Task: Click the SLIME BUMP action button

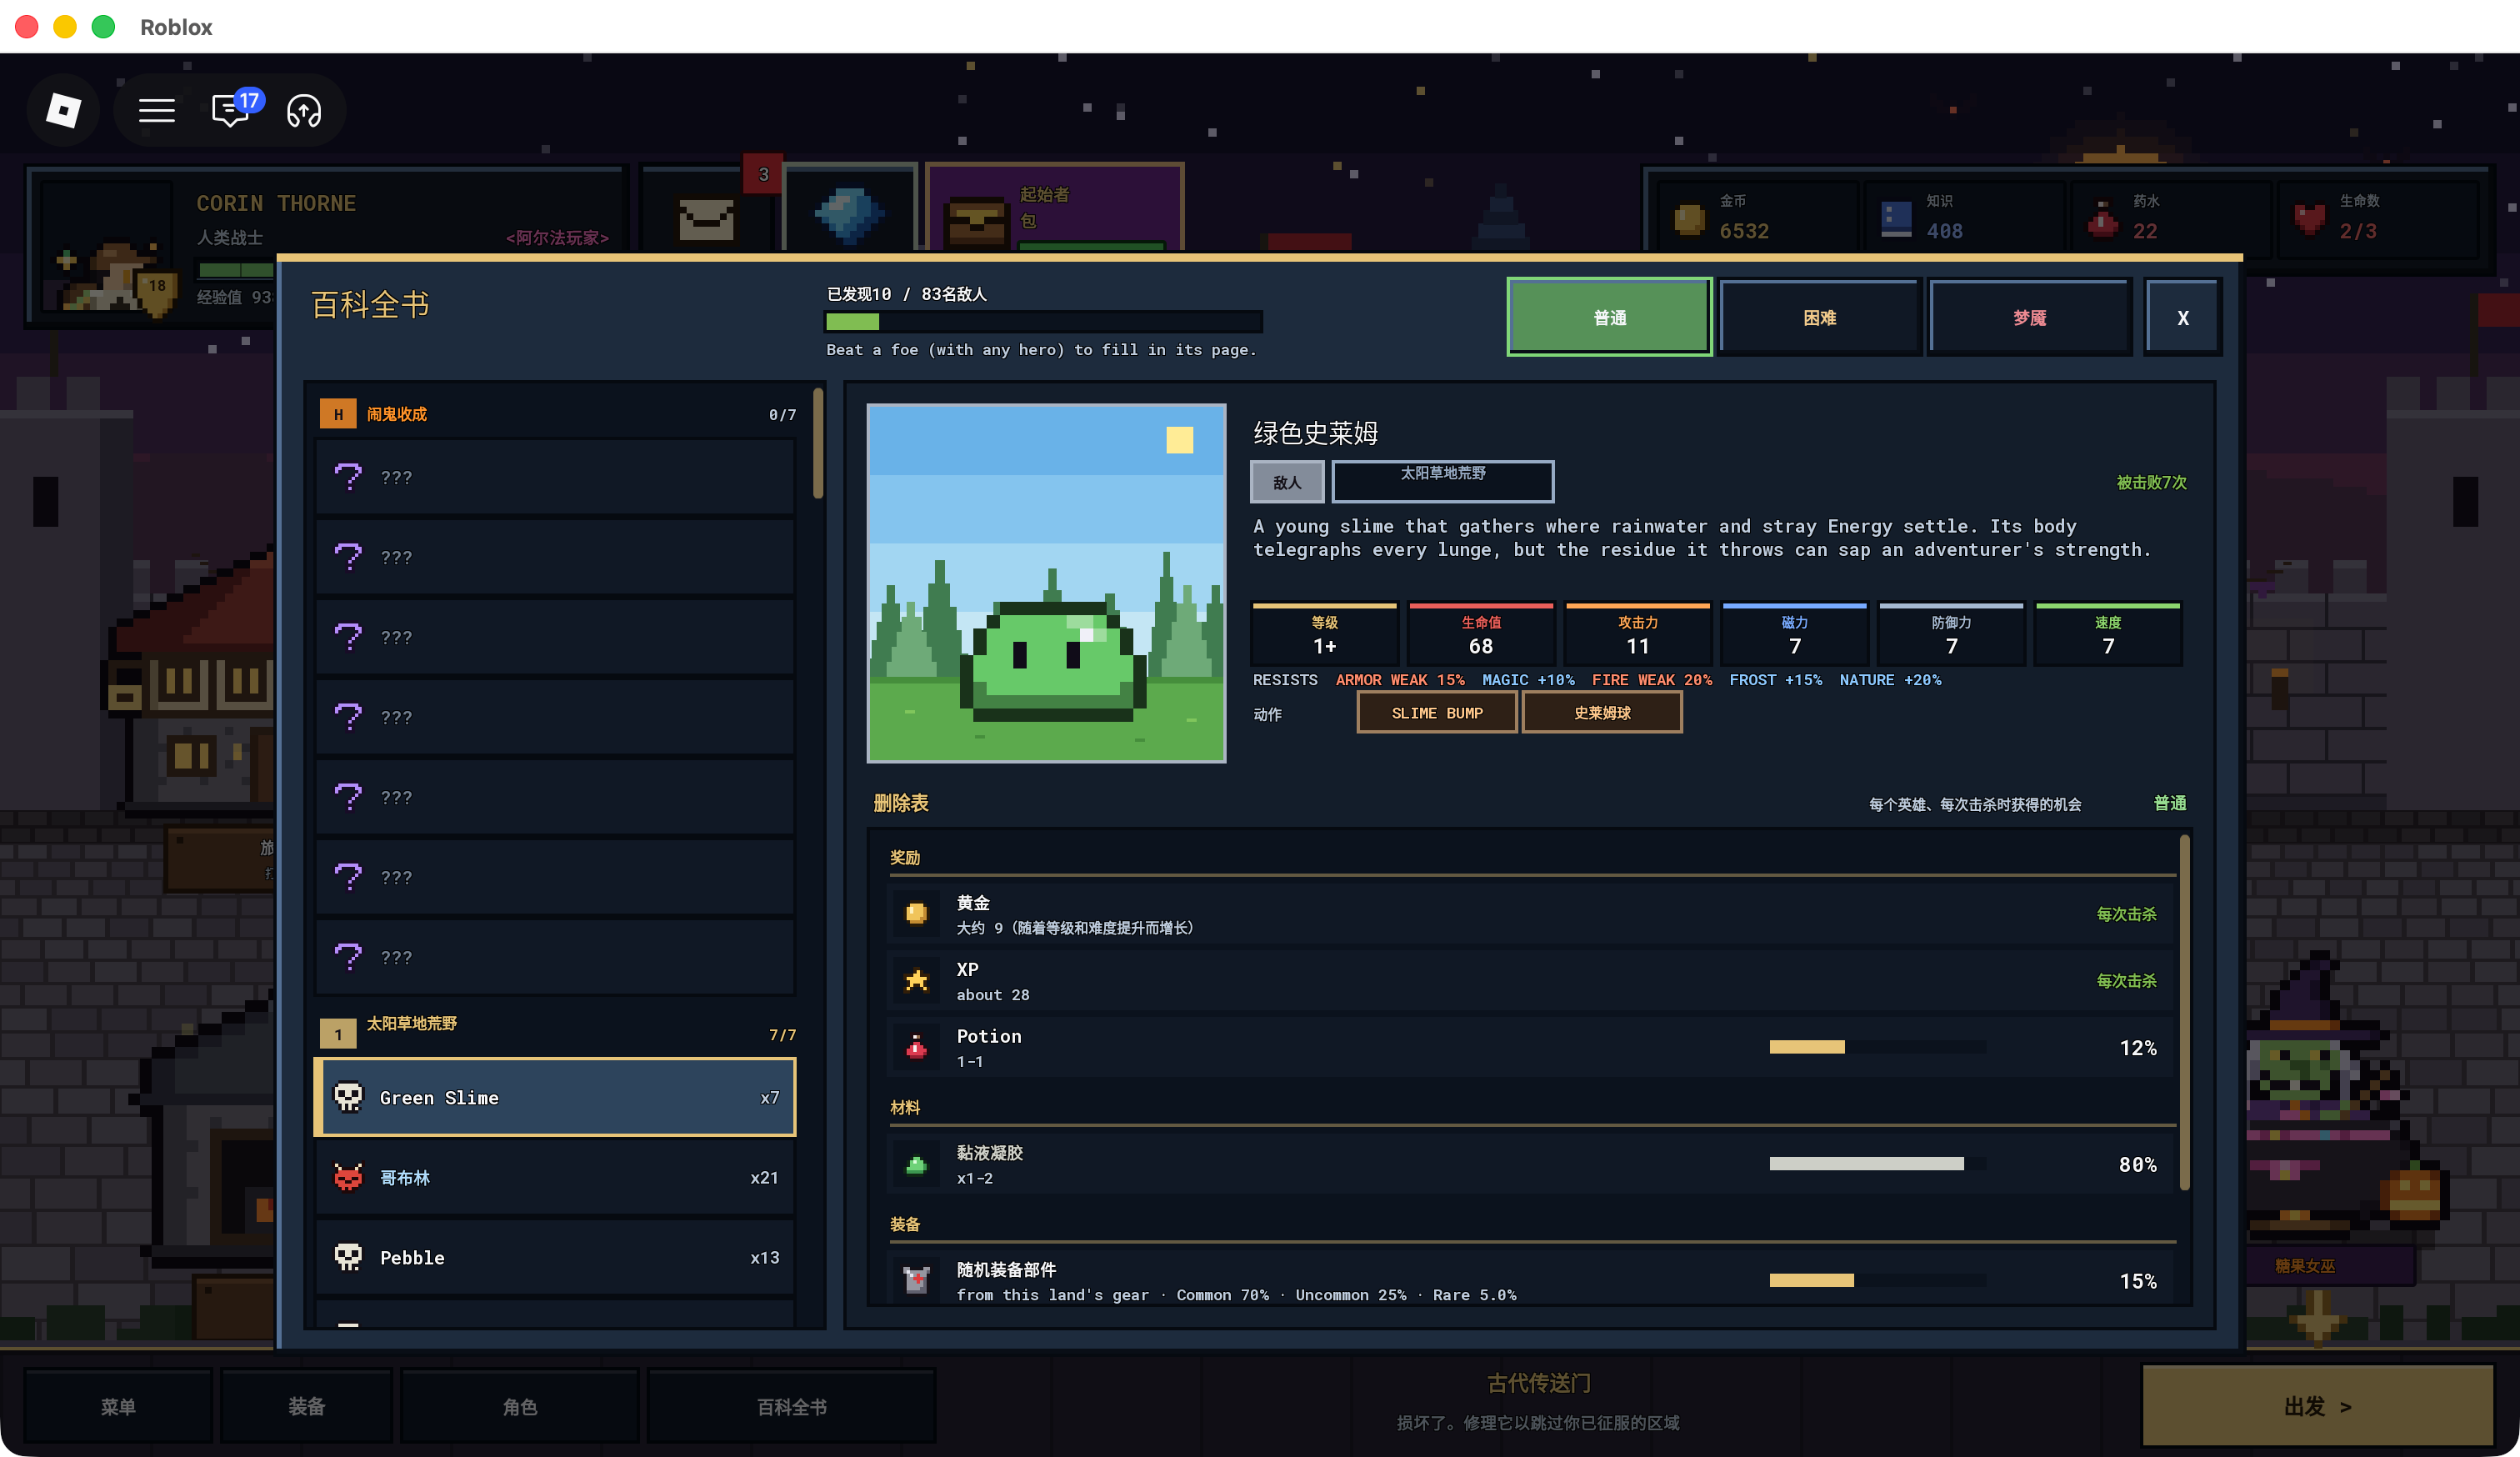Action: pyautogui.click(x=1436, y=713)
